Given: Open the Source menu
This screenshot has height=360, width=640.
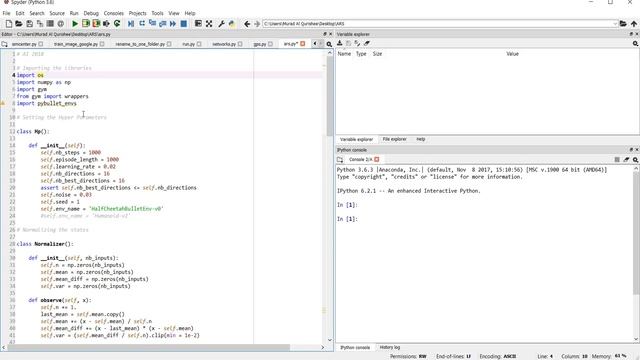Looking at the screenshot, I should 57,13.
